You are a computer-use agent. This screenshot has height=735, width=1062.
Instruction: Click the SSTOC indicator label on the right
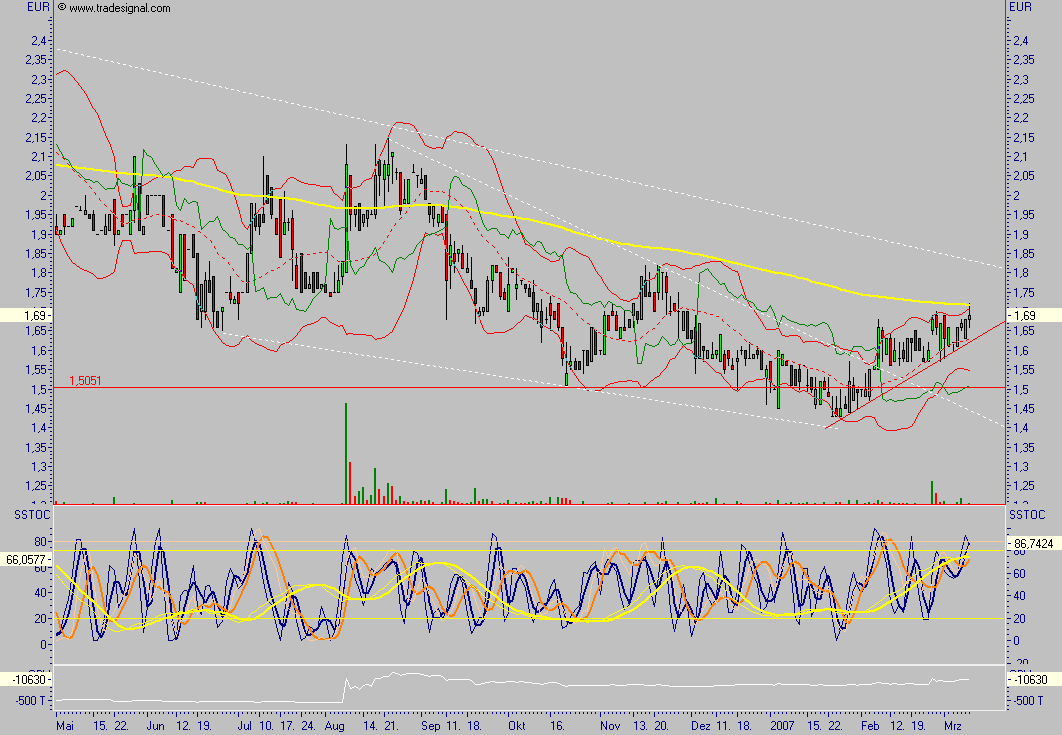pos(1026,514)
